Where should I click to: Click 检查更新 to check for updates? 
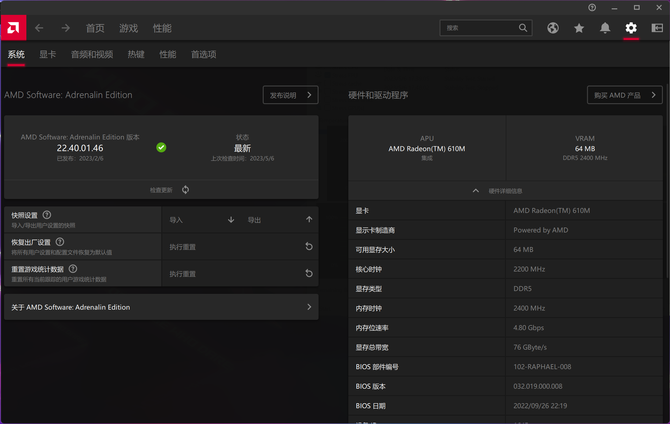click(161, 190)
